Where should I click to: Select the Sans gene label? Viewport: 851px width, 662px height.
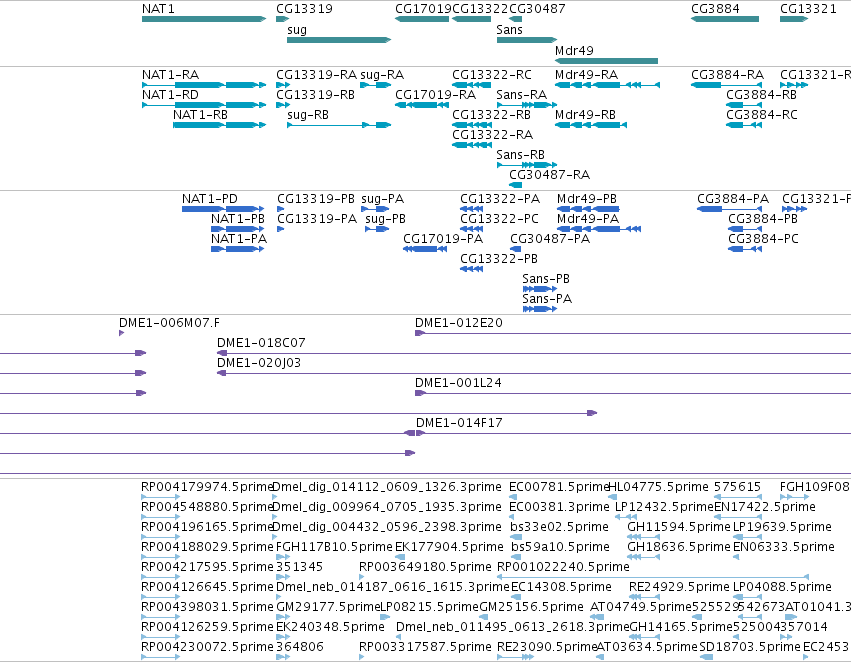pos(509,29)
